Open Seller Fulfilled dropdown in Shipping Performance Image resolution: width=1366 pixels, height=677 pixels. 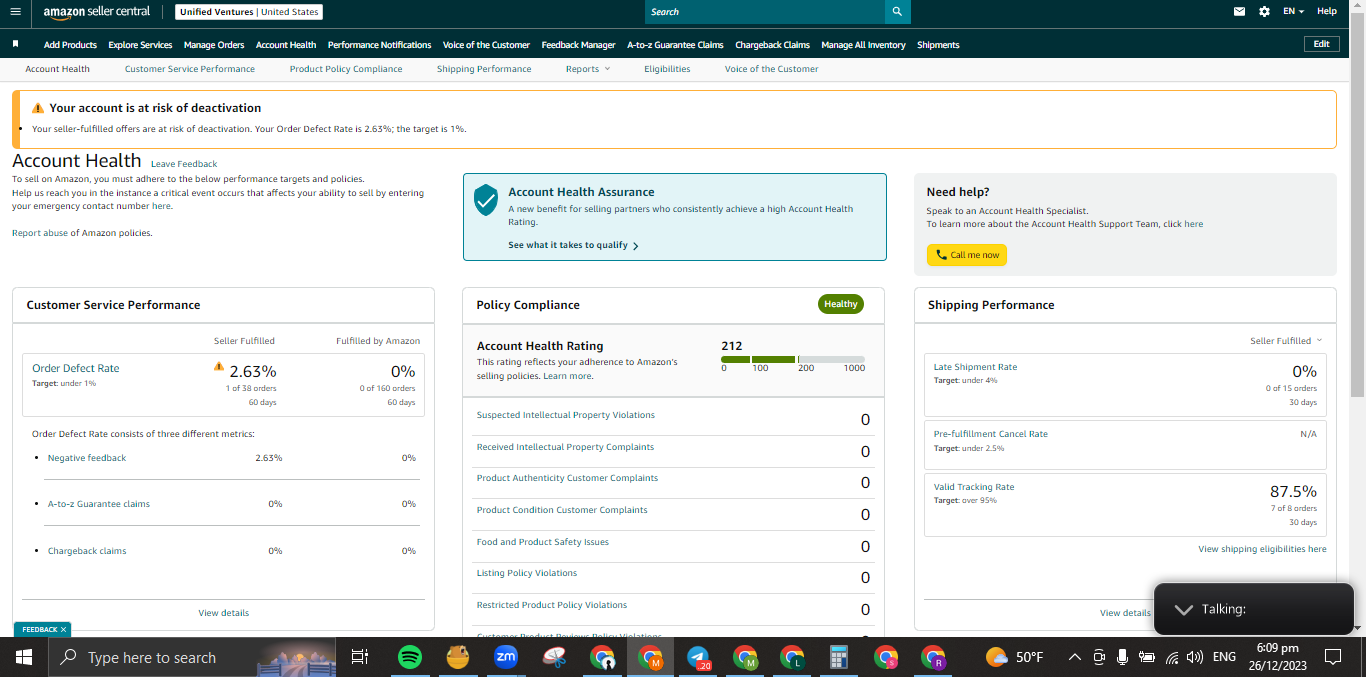pyautogui.click(x=1286, y=341)
